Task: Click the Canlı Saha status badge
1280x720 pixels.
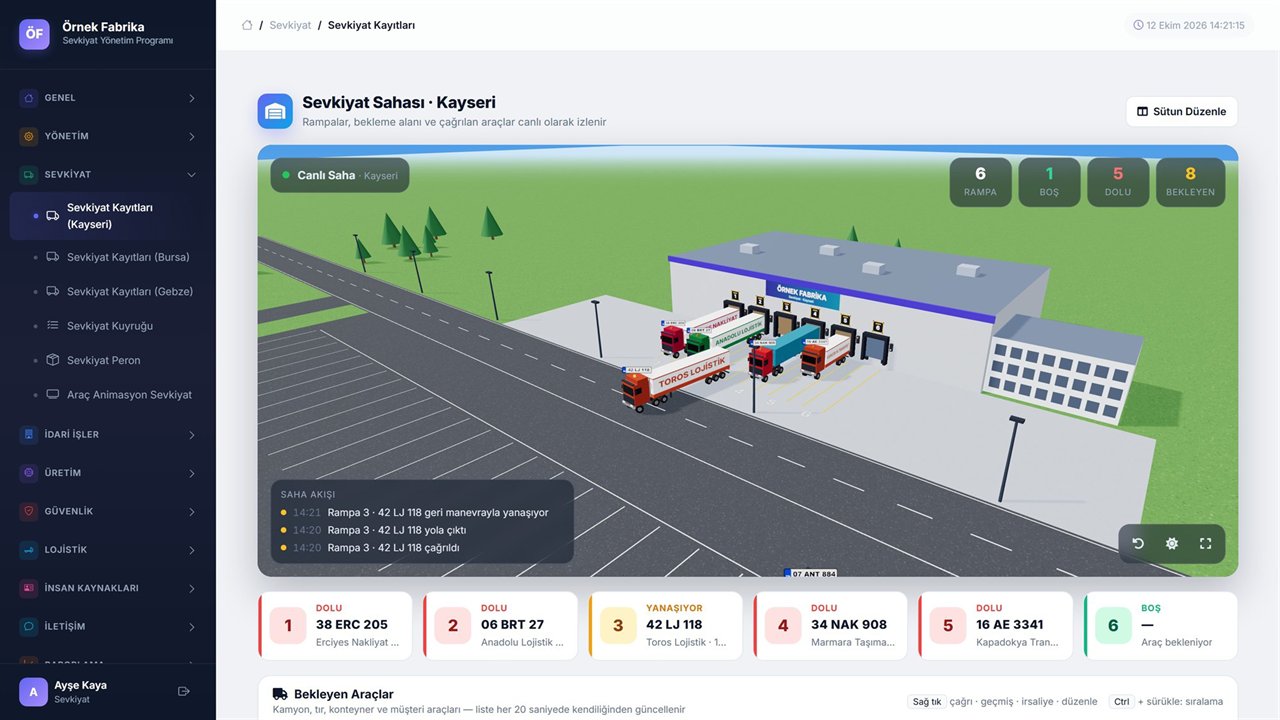Action: 340,175
